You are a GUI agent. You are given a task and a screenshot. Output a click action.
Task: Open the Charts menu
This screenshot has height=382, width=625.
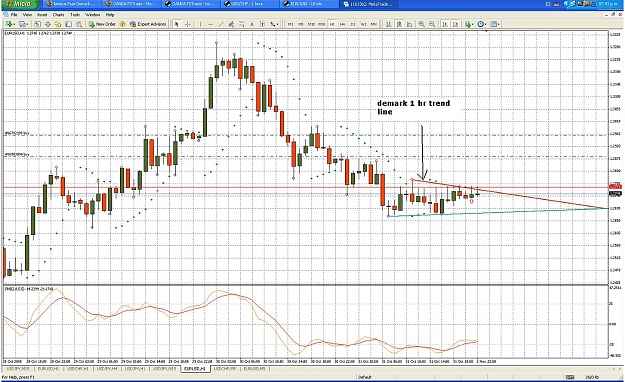coord(58,15)
